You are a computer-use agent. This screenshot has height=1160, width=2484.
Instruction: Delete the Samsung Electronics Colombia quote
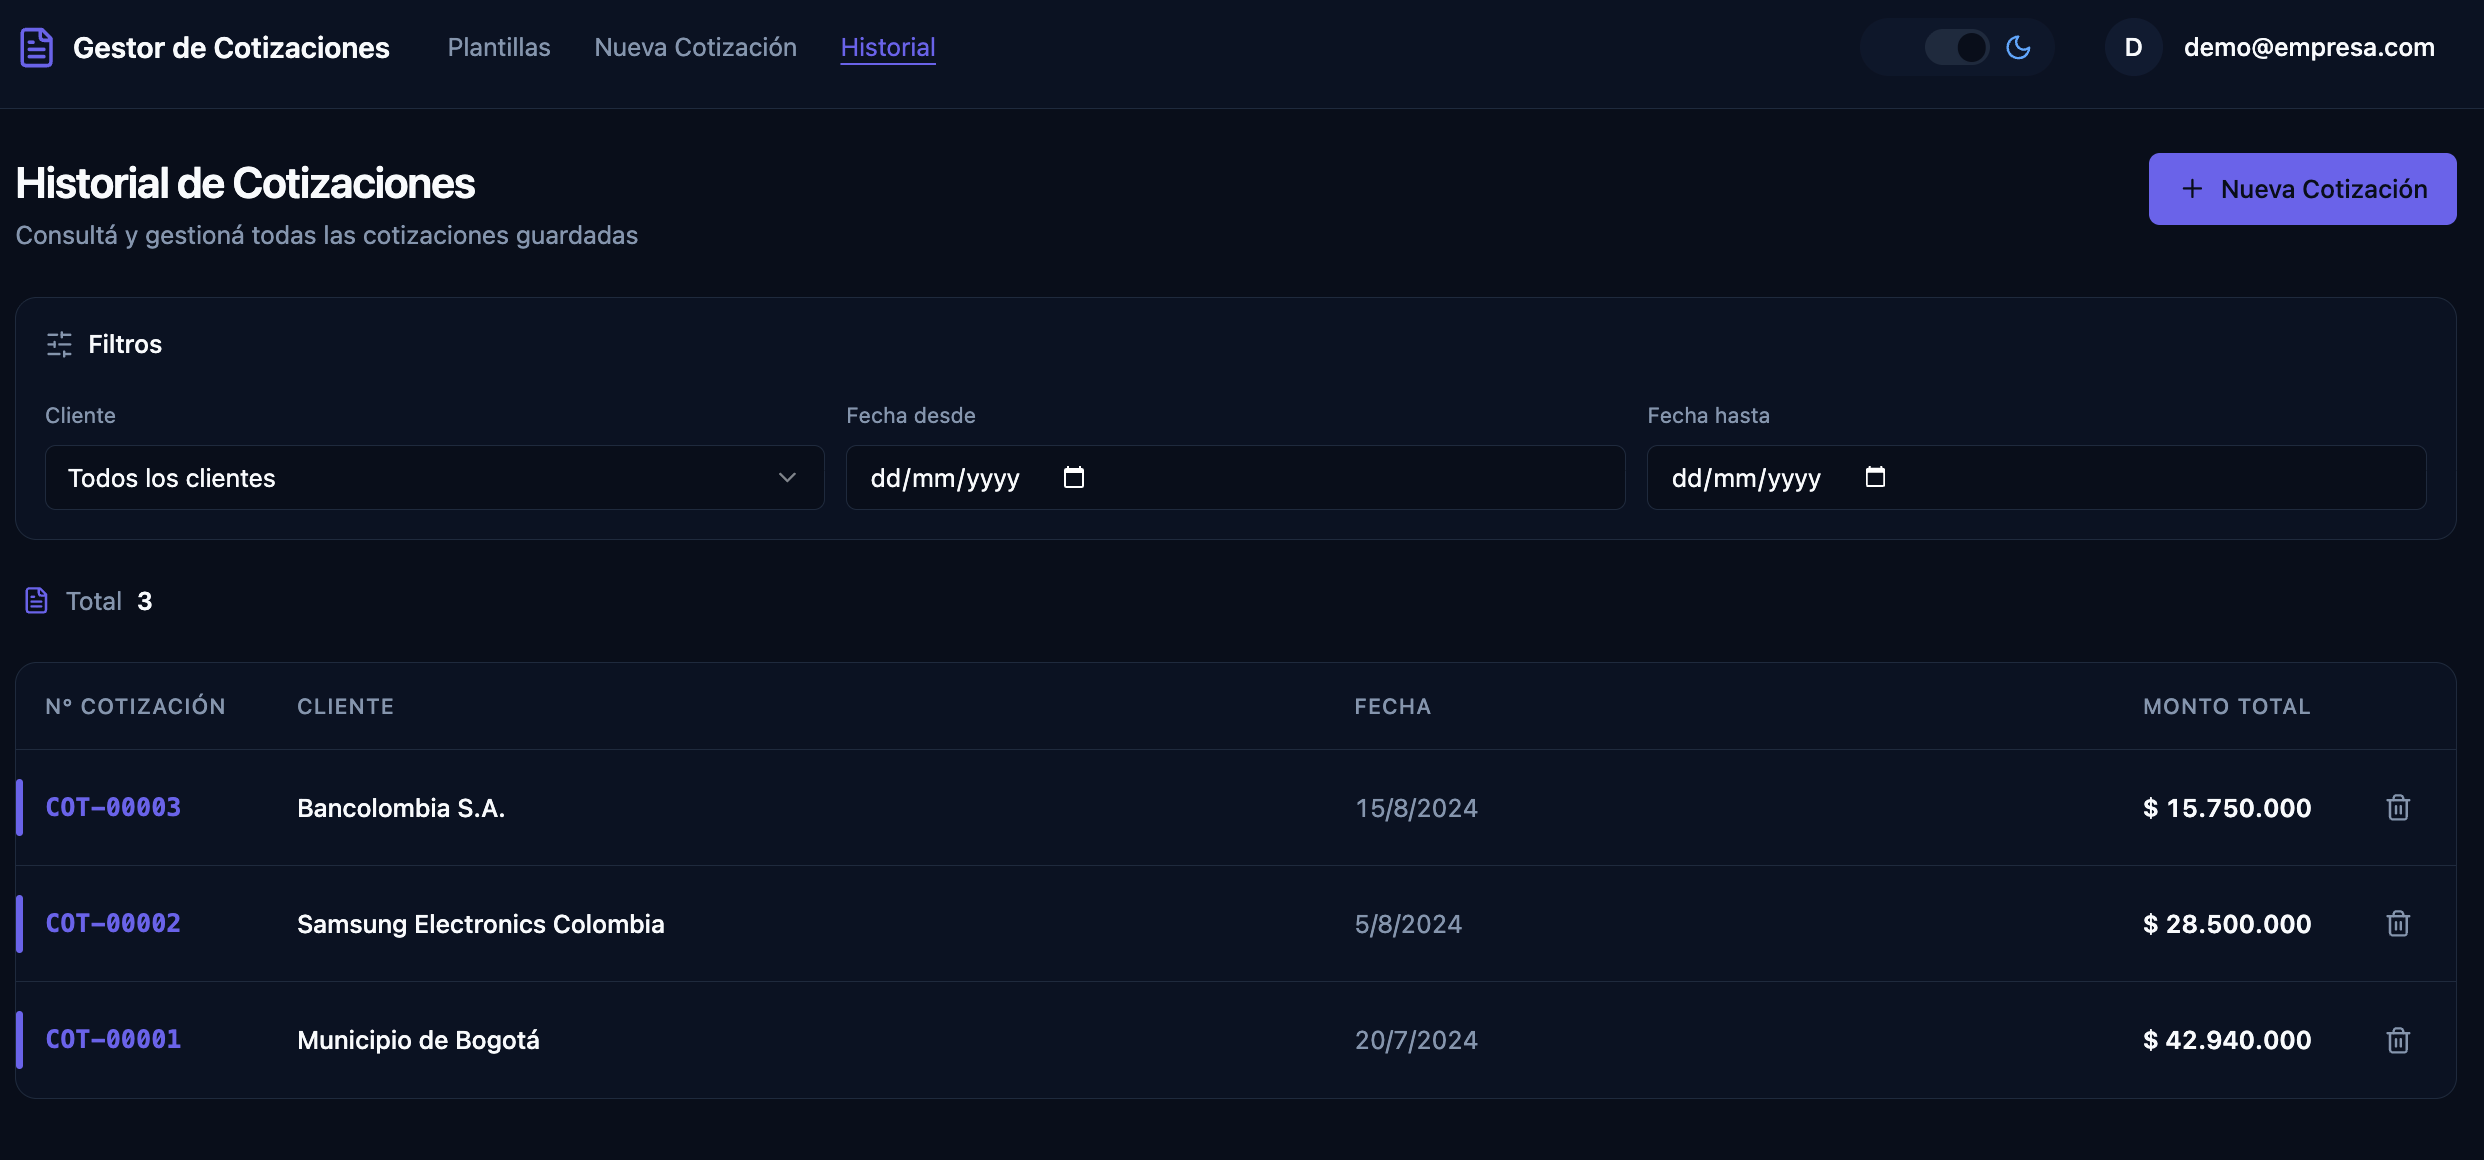coord(2398,924)
